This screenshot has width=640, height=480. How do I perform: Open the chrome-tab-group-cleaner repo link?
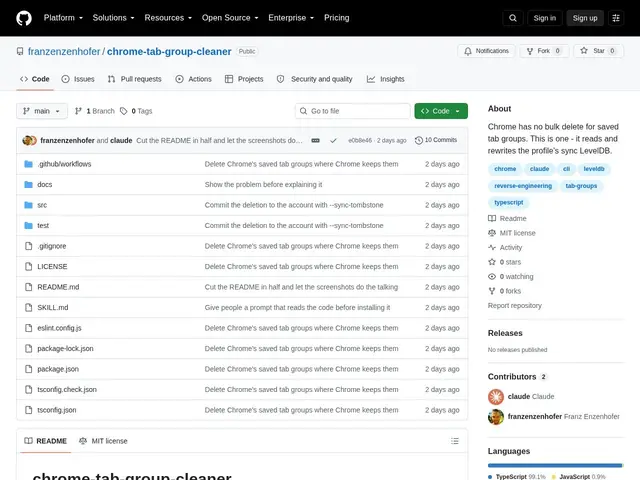(169, 51)
